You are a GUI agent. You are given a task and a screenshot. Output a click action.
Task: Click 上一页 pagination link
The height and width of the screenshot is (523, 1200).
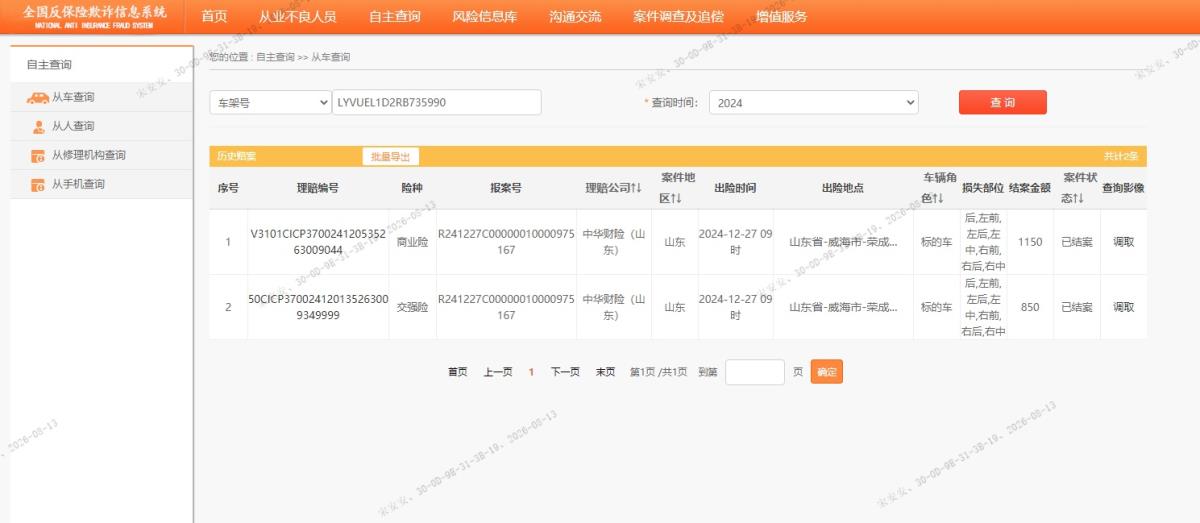pyautogui.click(x=498, y=372)
